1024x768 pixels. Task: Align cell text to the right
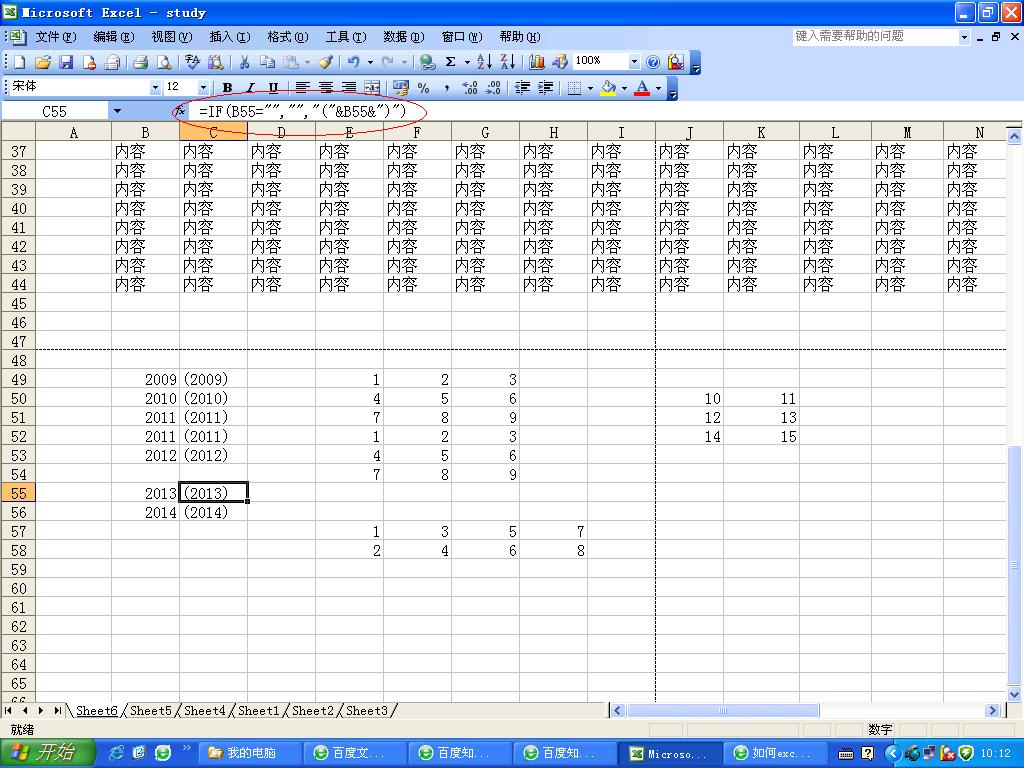(x=349, y=88)
